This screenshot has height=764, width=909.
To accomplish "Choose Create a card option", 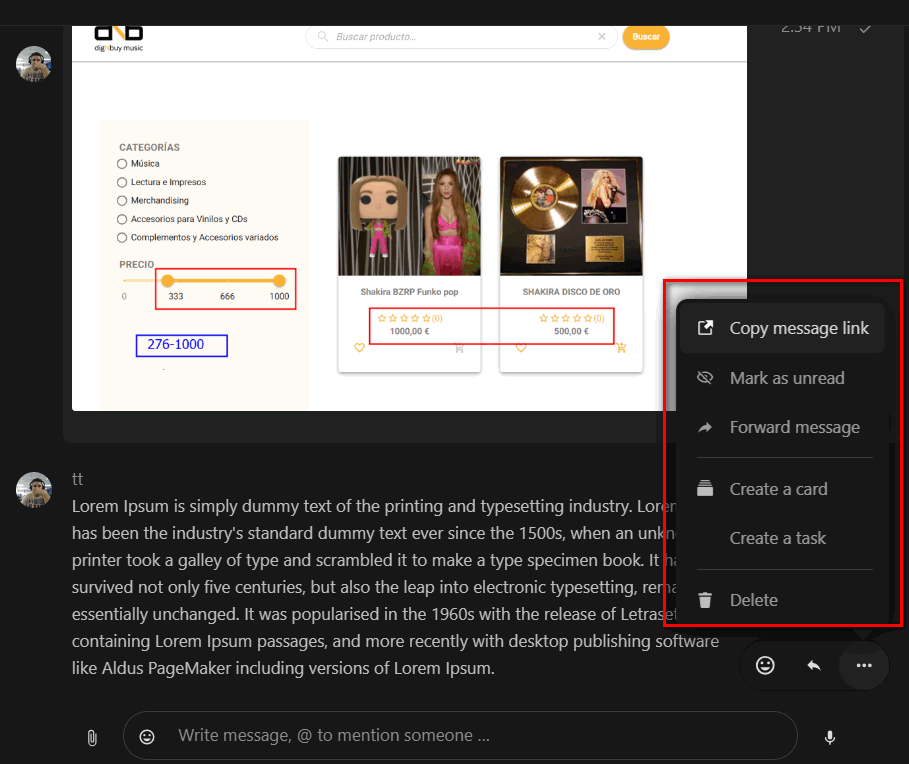I will pyautogui.click(x=781, y=489).
